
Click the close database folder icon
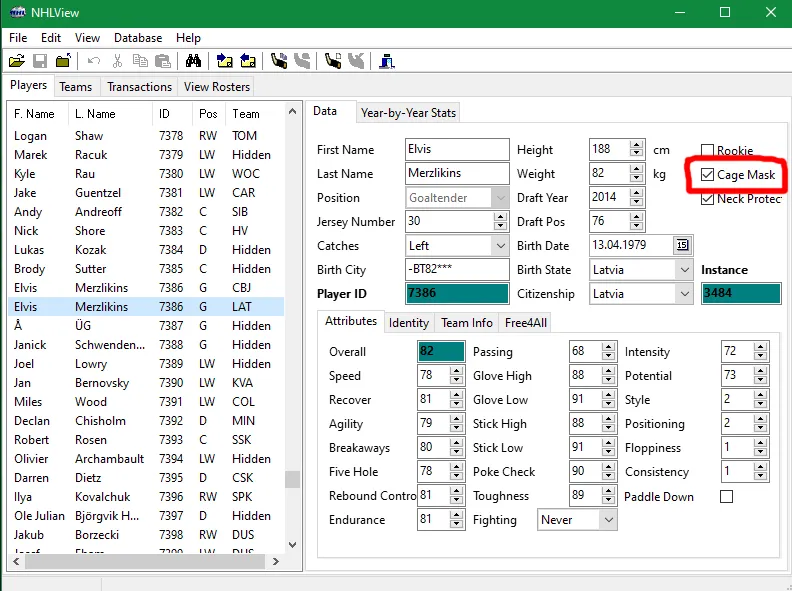coord(63,61)
